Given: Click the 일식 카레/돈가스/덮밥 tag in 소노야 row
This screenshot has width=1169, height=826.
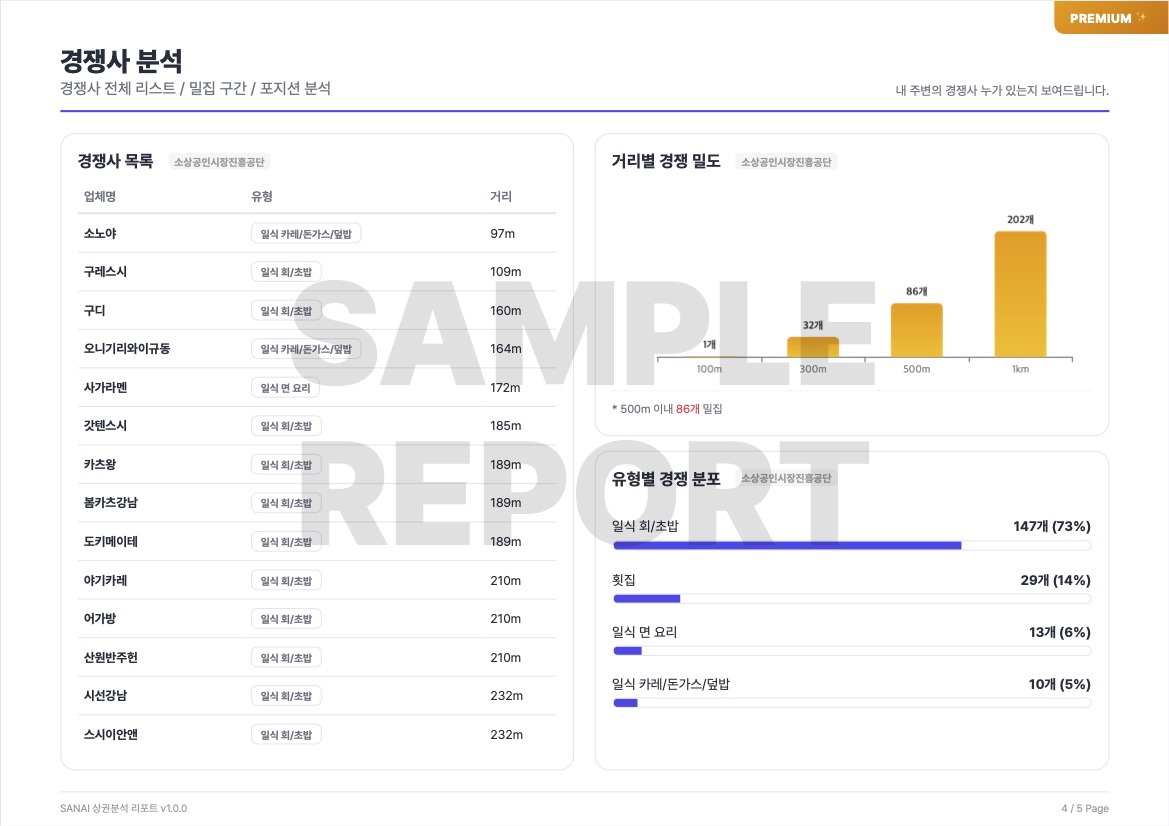Looking at the screenshot, I should (306, 234).
